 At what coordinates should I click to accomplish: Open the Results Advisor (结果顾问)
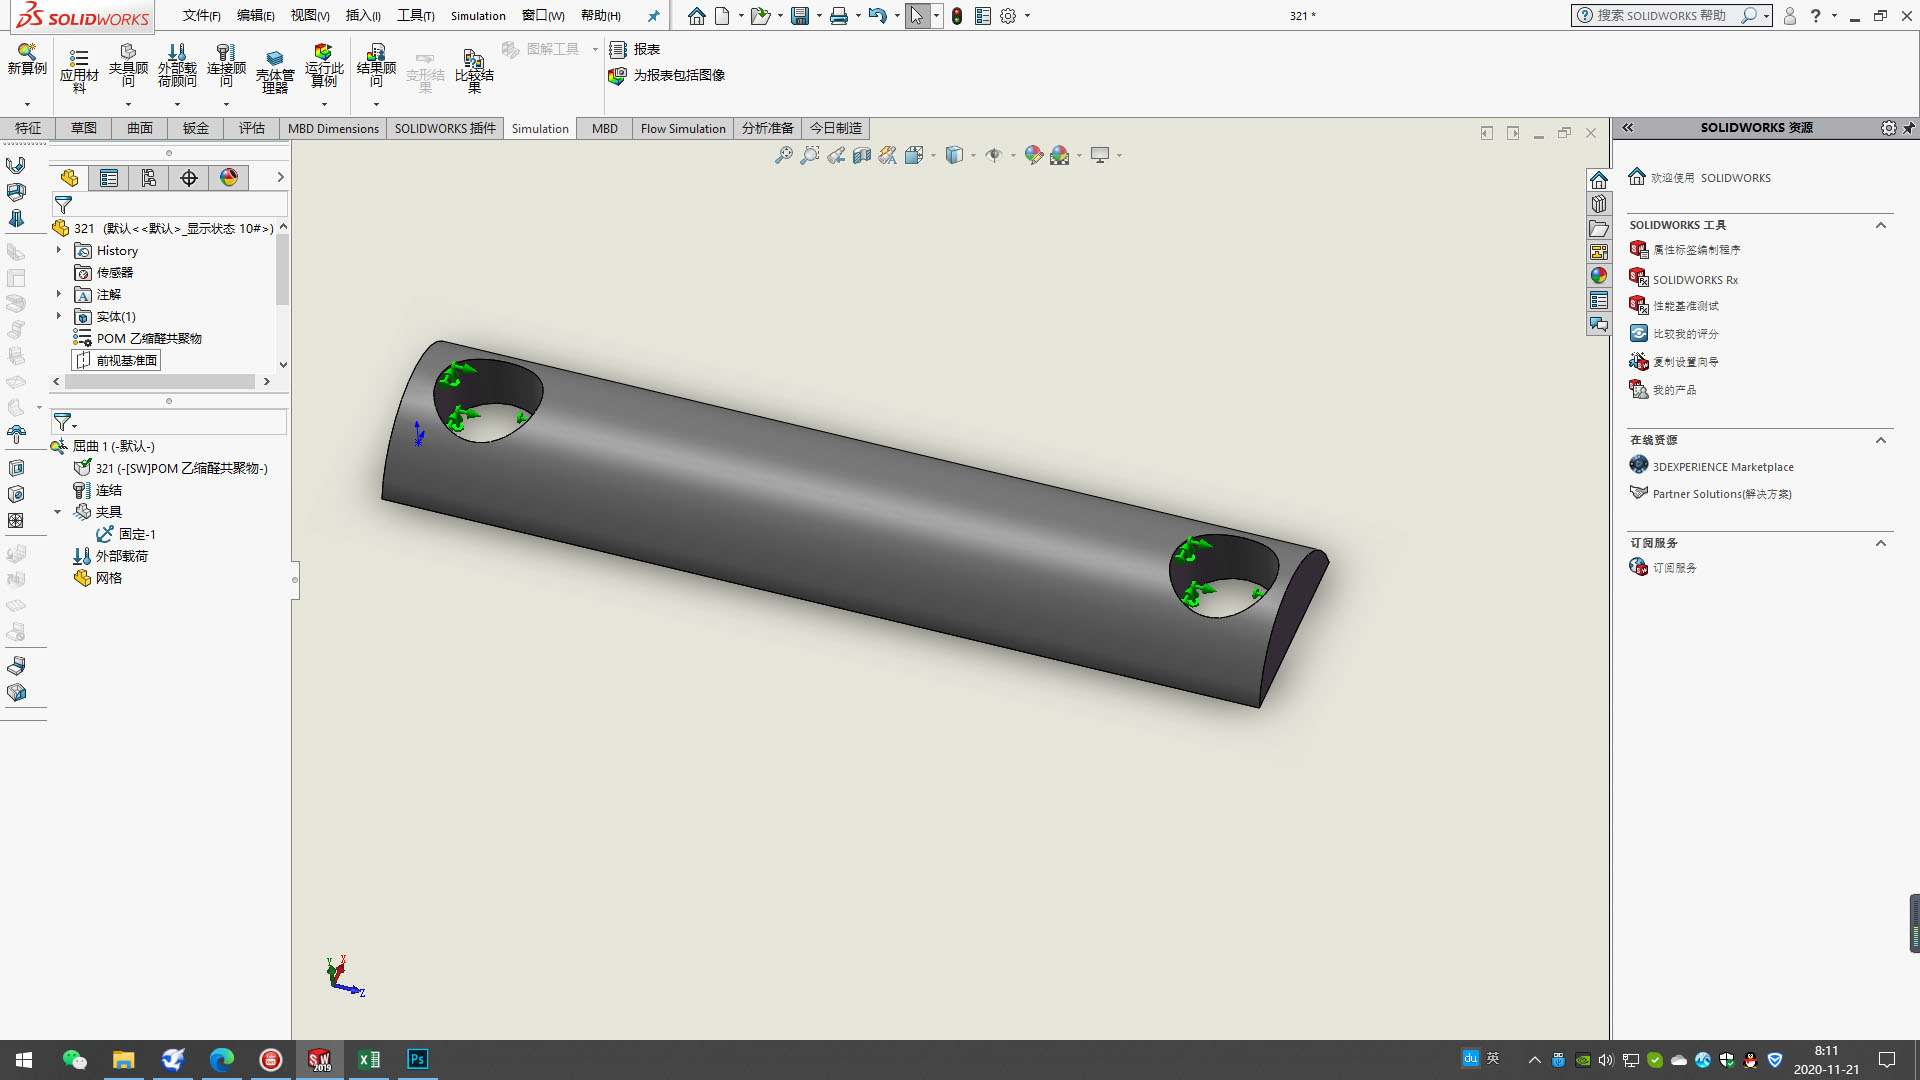point(376,66)
